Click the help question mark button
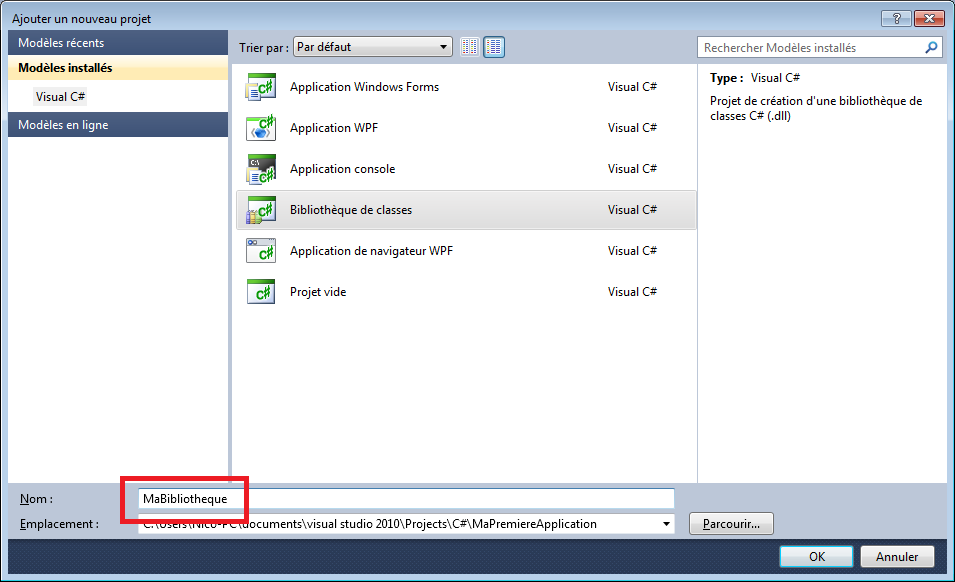 (x=896, y=18)
